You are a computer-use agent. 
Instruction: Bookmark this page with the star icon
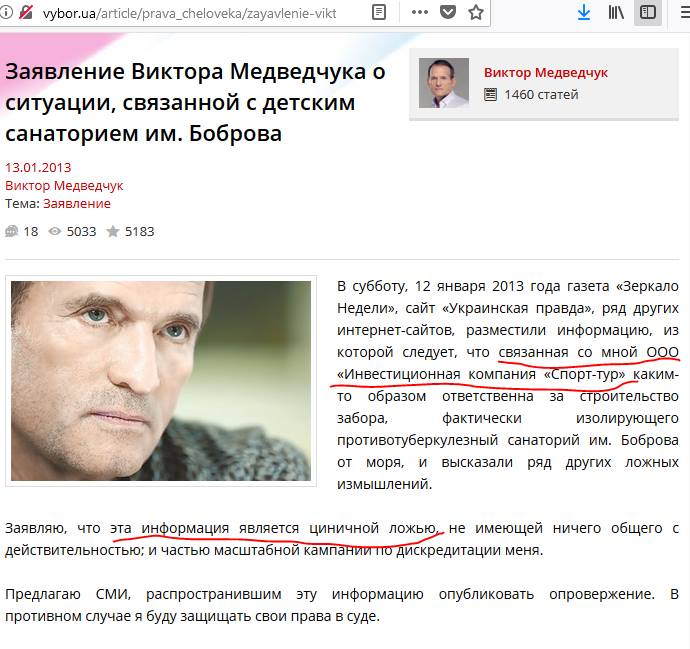click(x=476, y=12)
